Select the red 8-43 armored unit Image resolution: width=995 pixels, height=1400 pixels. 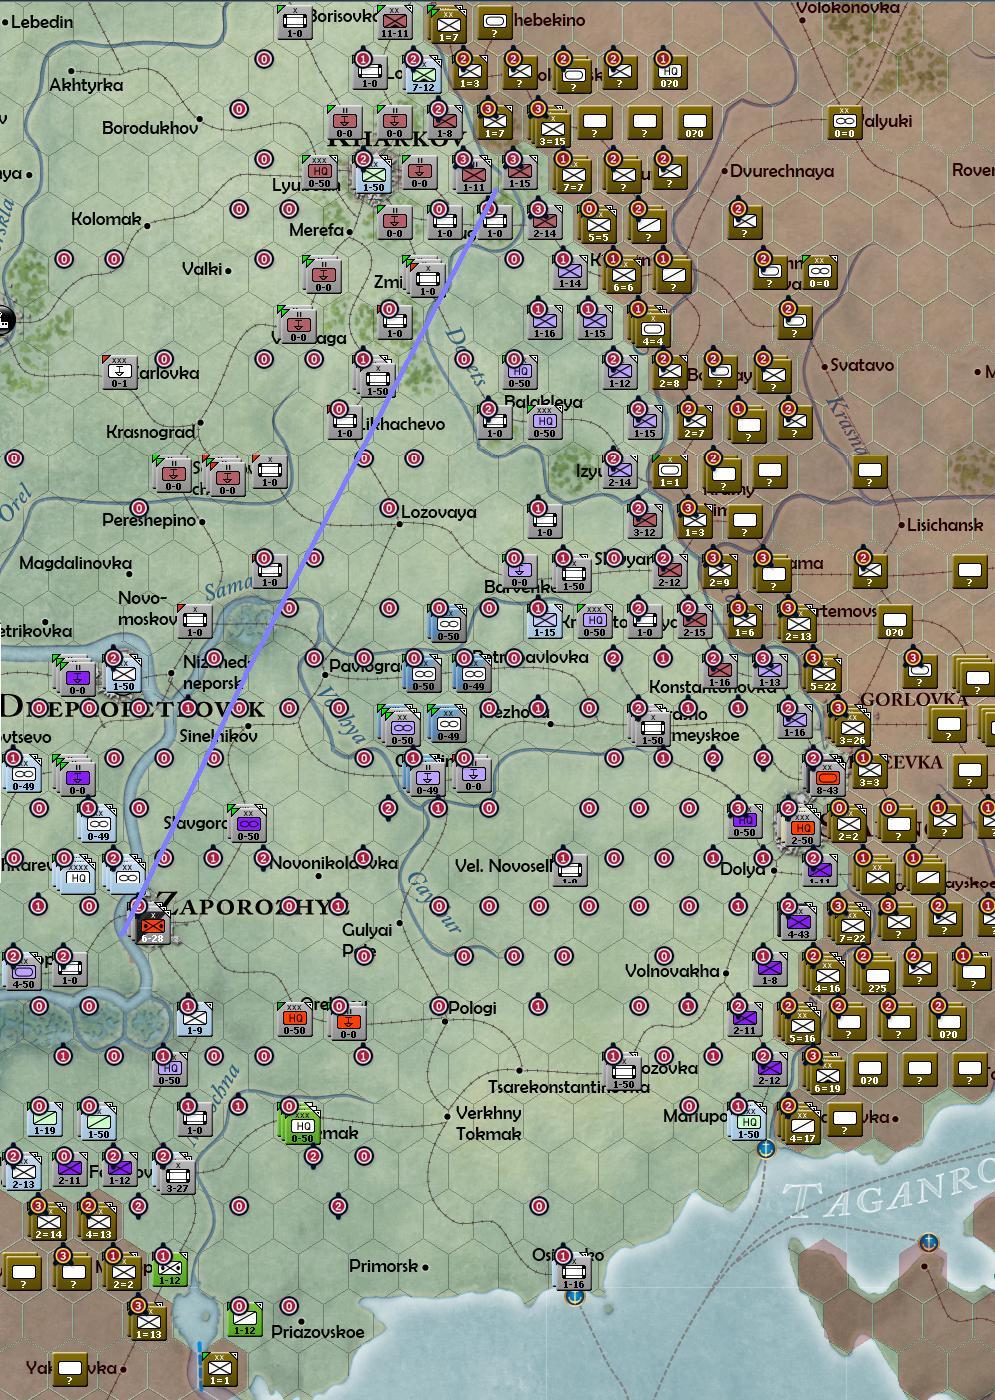[x=827, y=779]
